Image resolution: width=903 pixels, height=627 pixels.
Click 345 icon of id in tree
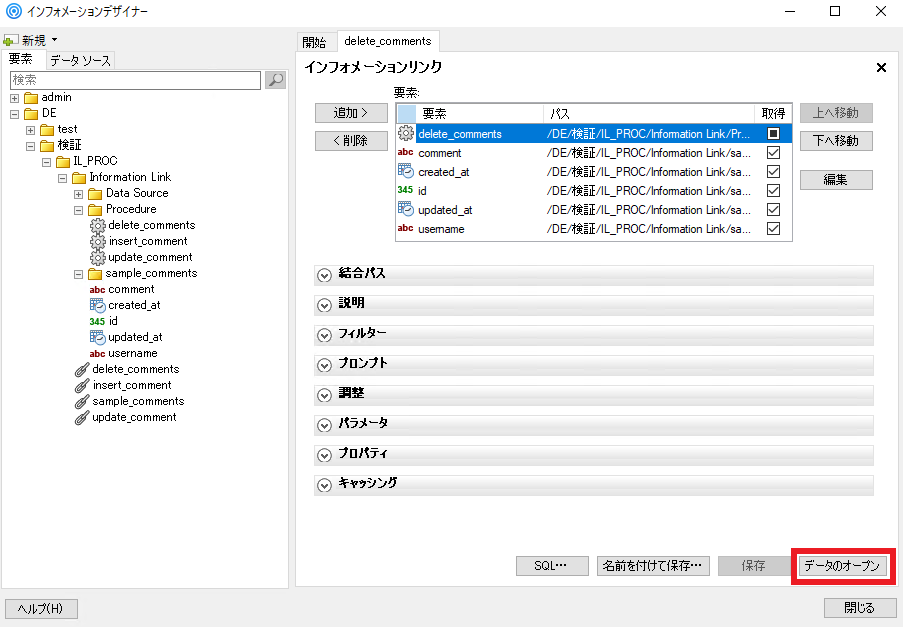tap(97, 321)
